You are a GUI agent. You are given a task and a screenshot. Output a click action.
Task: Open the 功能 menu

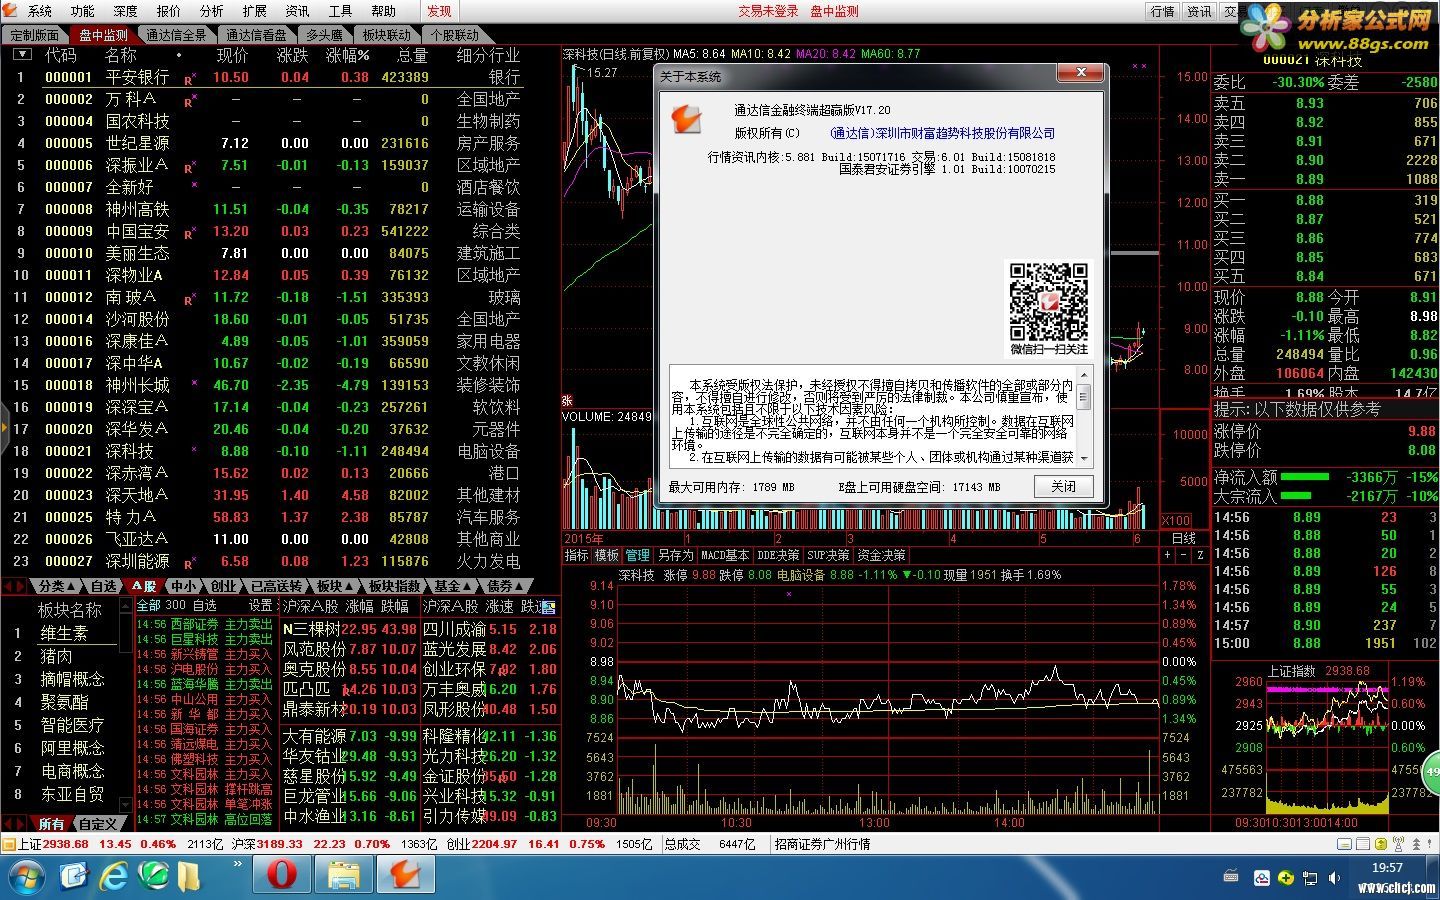pyautogui.click(x=83, y=11)
